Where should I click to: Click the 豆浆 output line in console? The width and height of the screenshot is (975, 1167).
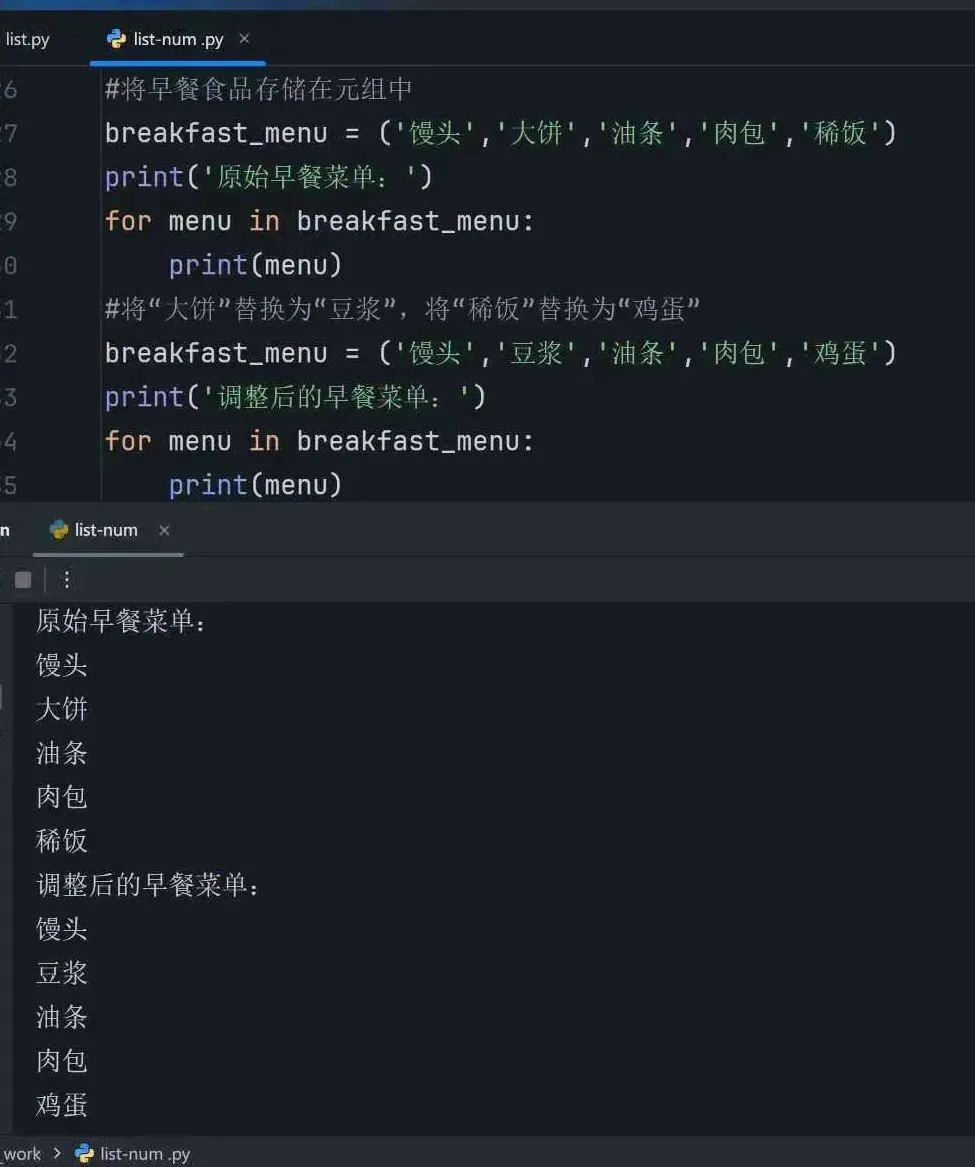coord(62,973)
